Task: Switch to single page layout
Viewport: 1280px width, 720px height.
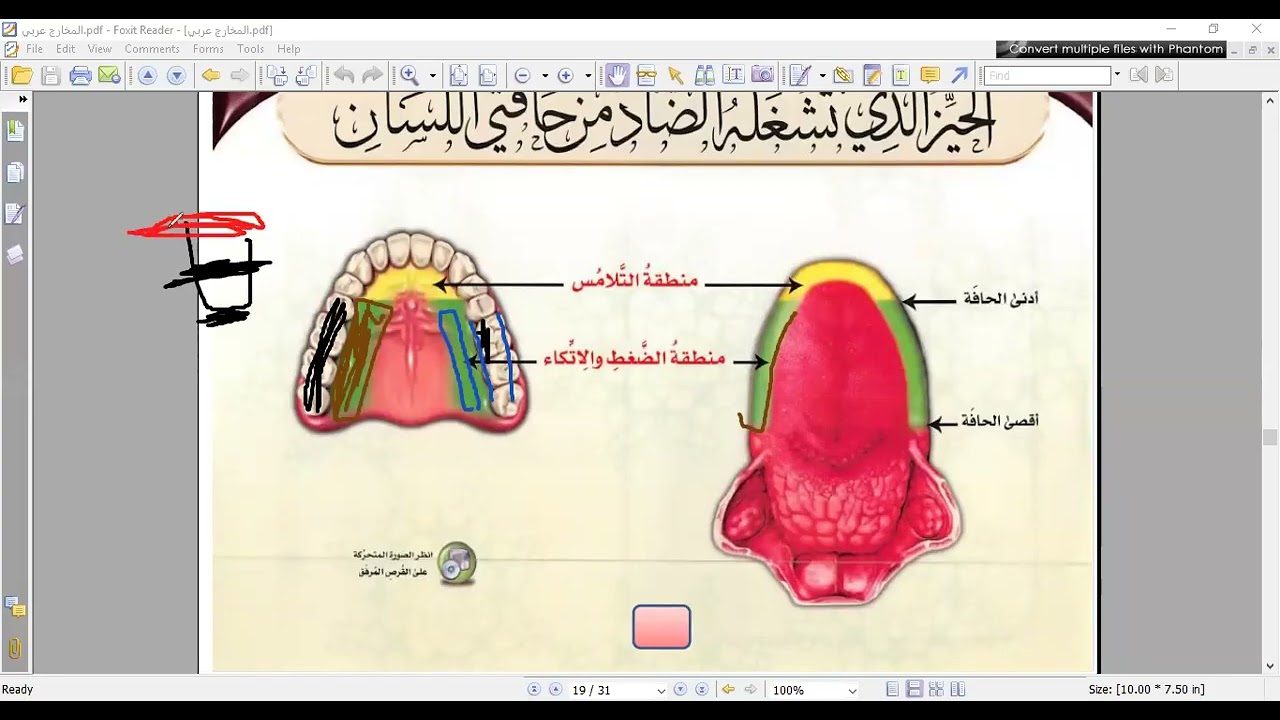Action: (x=893, y=690)
